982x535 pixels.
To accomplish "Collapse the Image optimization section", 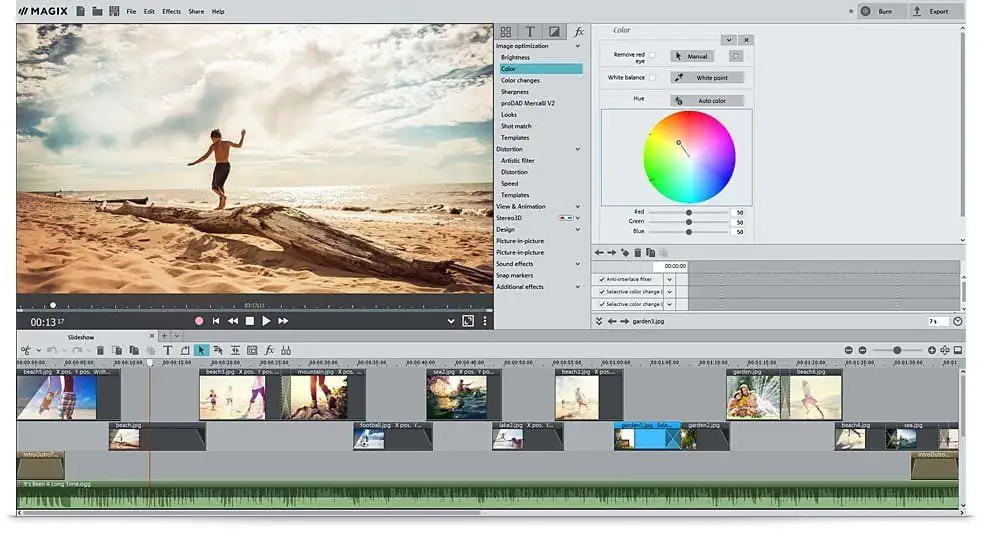I will point(577,46).
